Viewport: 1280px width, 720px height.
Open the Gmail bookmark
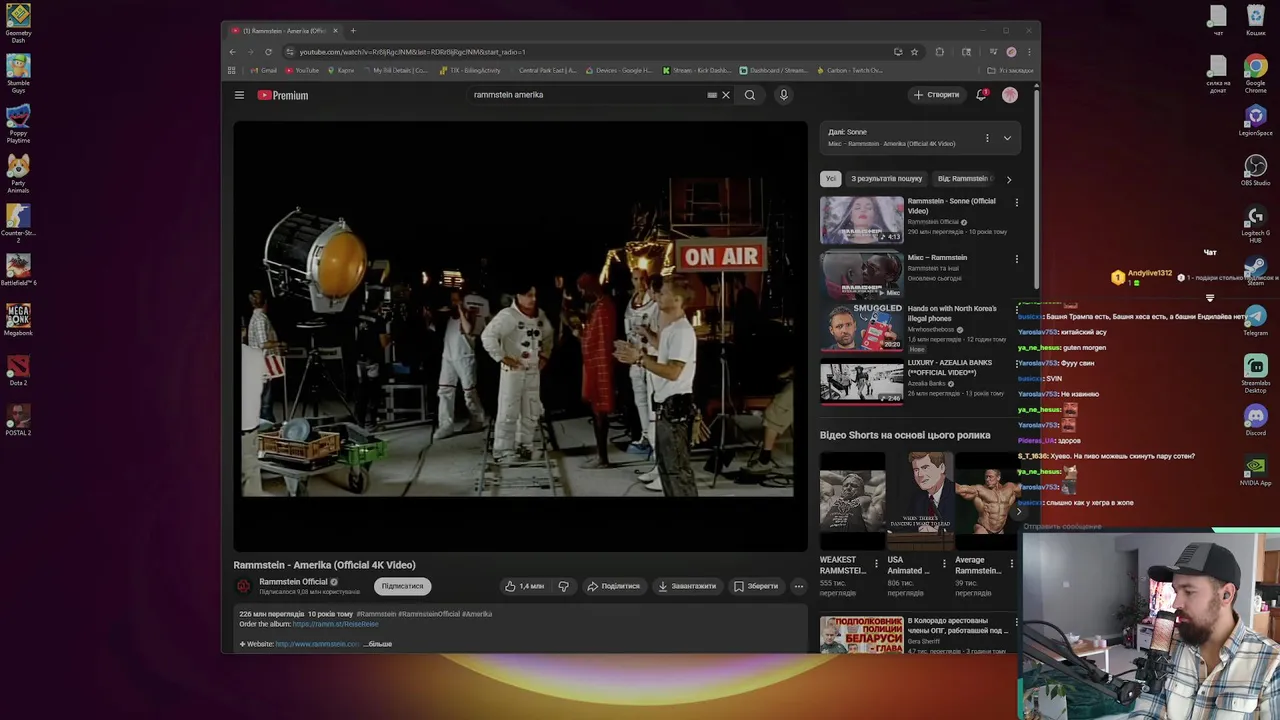click(x=264, y=71)
